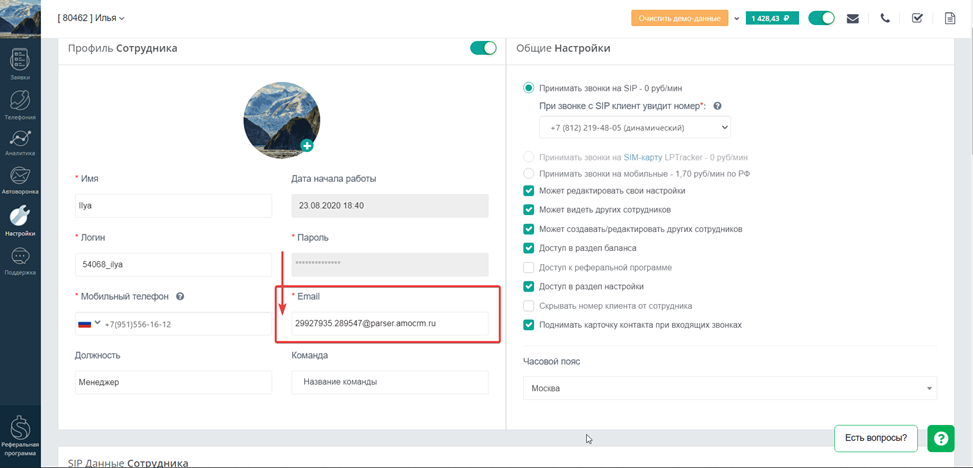This screenshot has width=973, height=468.
Task: Click the green question mark help button
Action: pyautogui.click(x=941, y=439)
